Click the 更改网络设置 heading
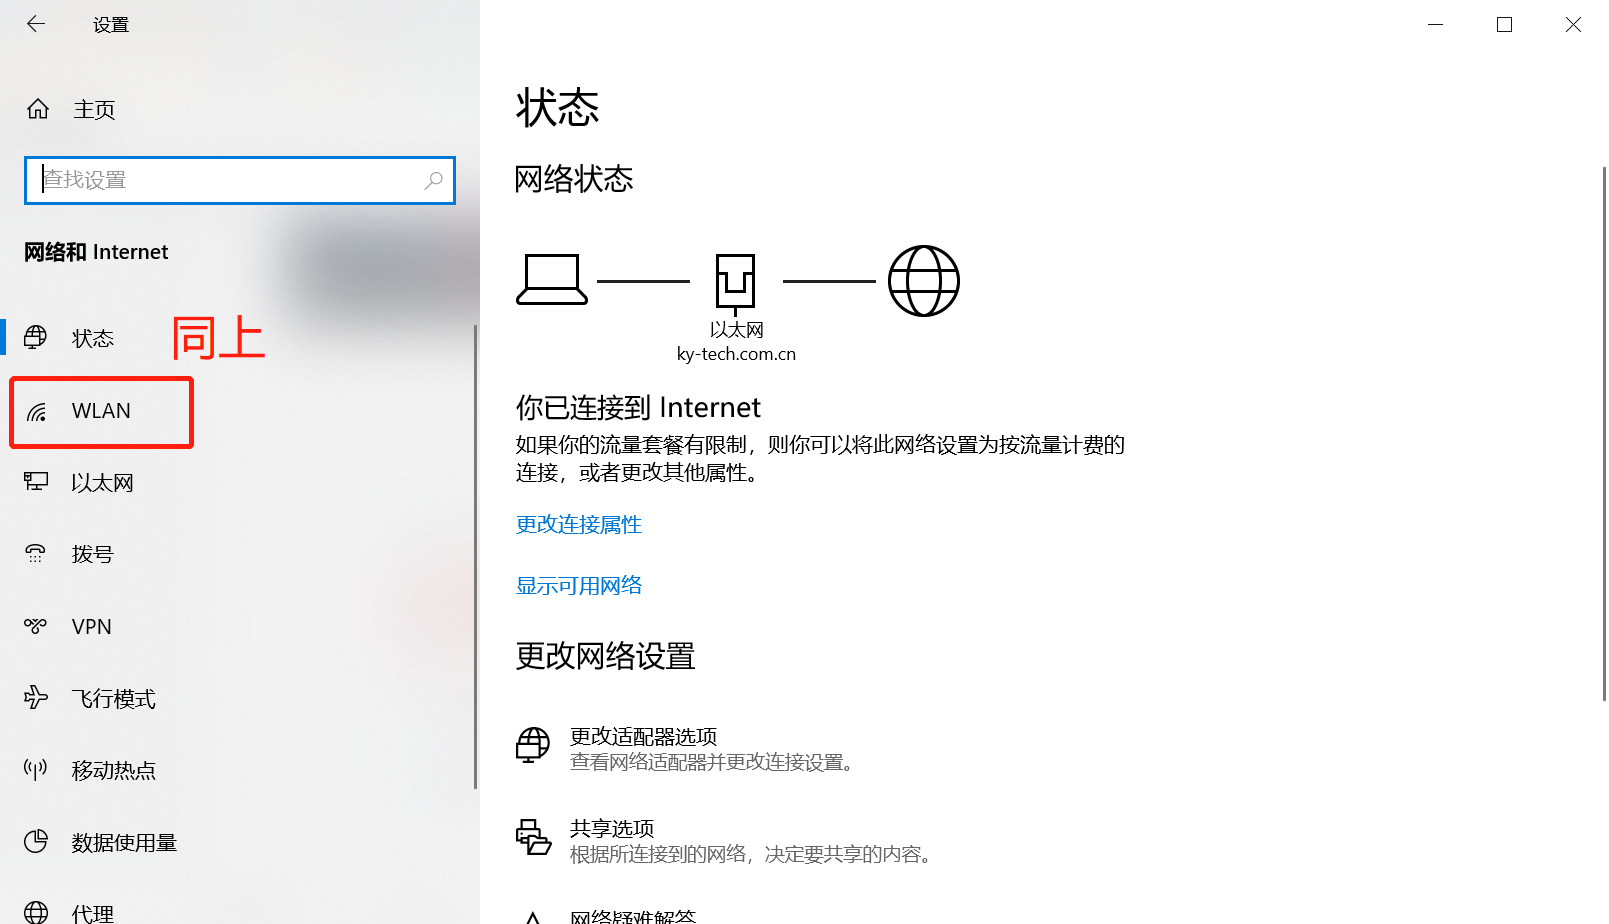Screen dimensions: 1609x924 click(606, 656)
